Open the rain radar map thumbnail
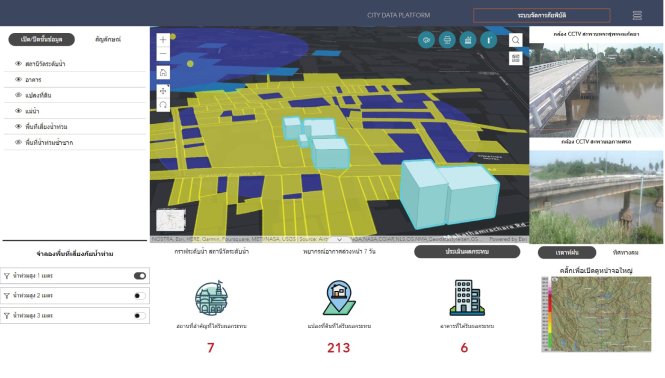This screenshot has width=665, height=378. pos(596,314)
